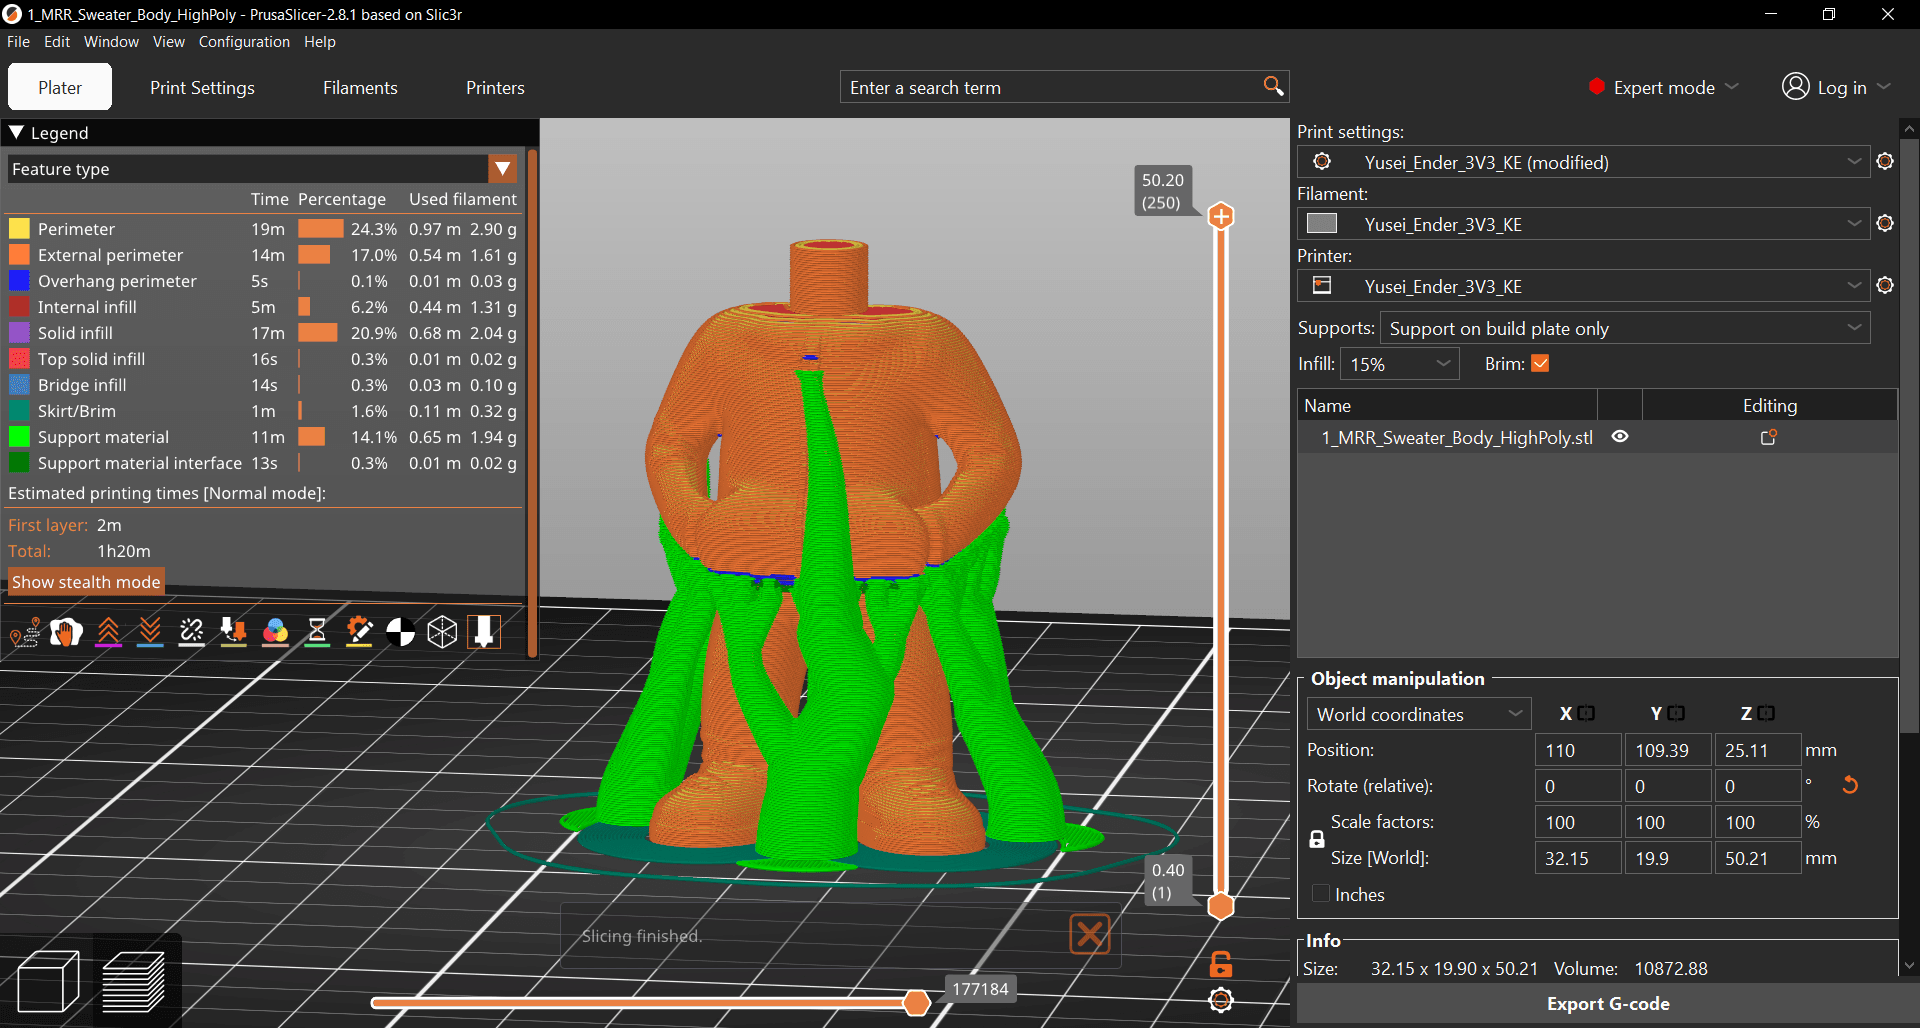Toggle retractions visibility icon
1920x1028 pixels.
(x=108, y=632)
